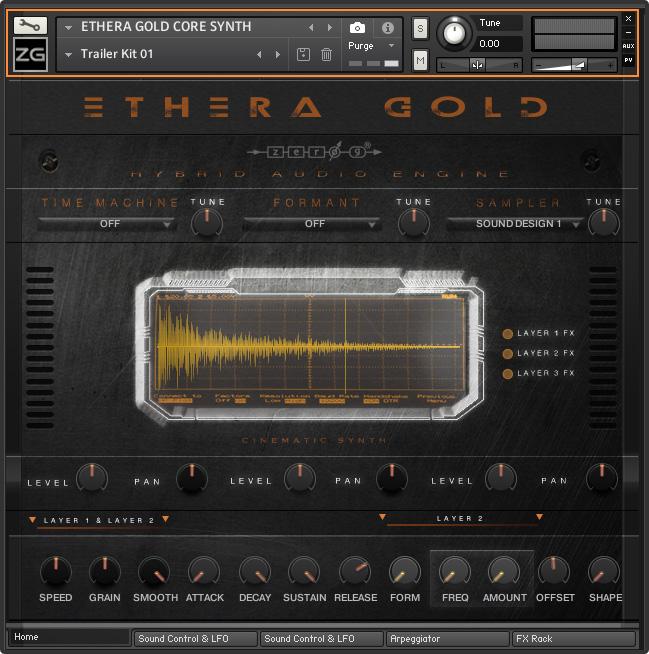The image size is (649, 654).
Task: Click the GRAIN knob
Action: [x=105, y=571]
